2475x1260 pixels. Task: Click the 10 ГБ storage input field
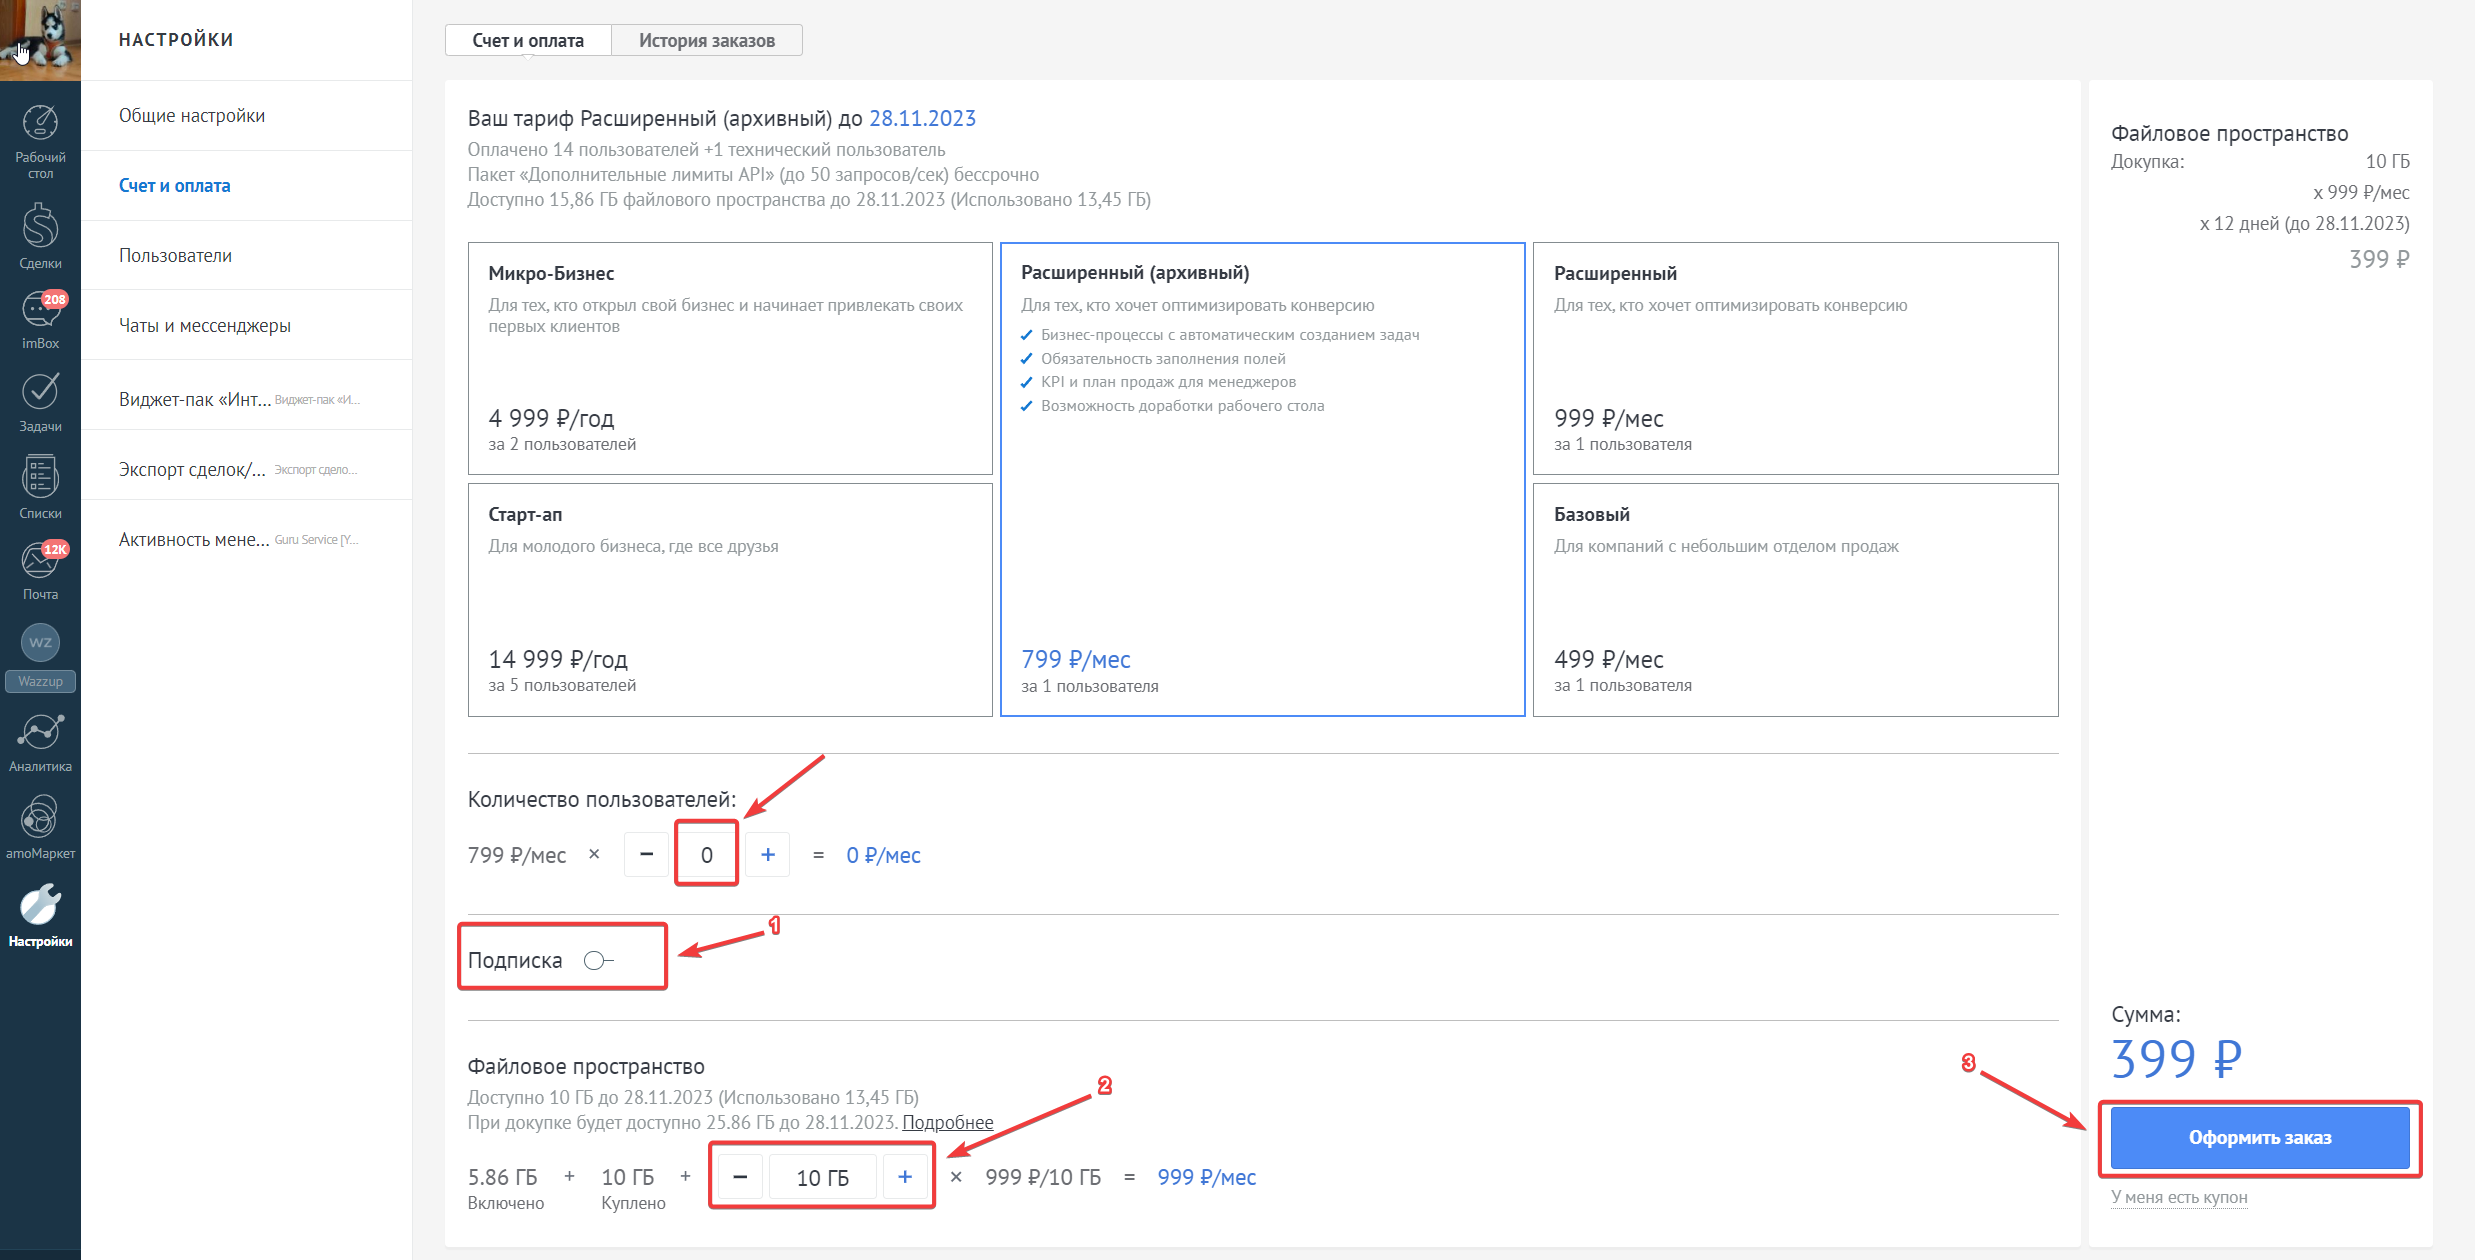tap(823, 1178)
